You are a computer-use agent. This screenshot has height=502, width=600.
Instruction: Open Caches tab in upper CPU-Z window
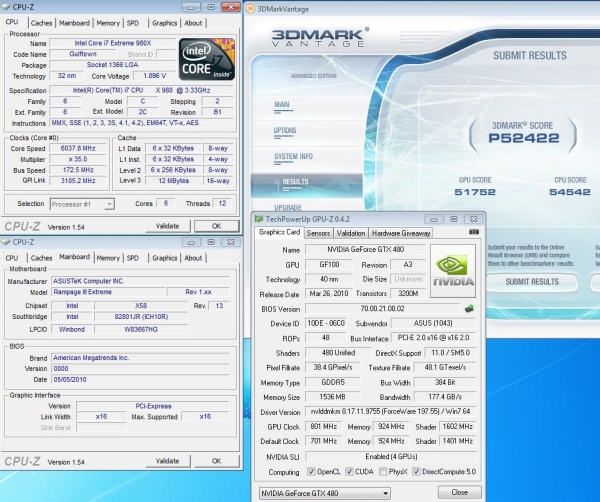(41, 23)
